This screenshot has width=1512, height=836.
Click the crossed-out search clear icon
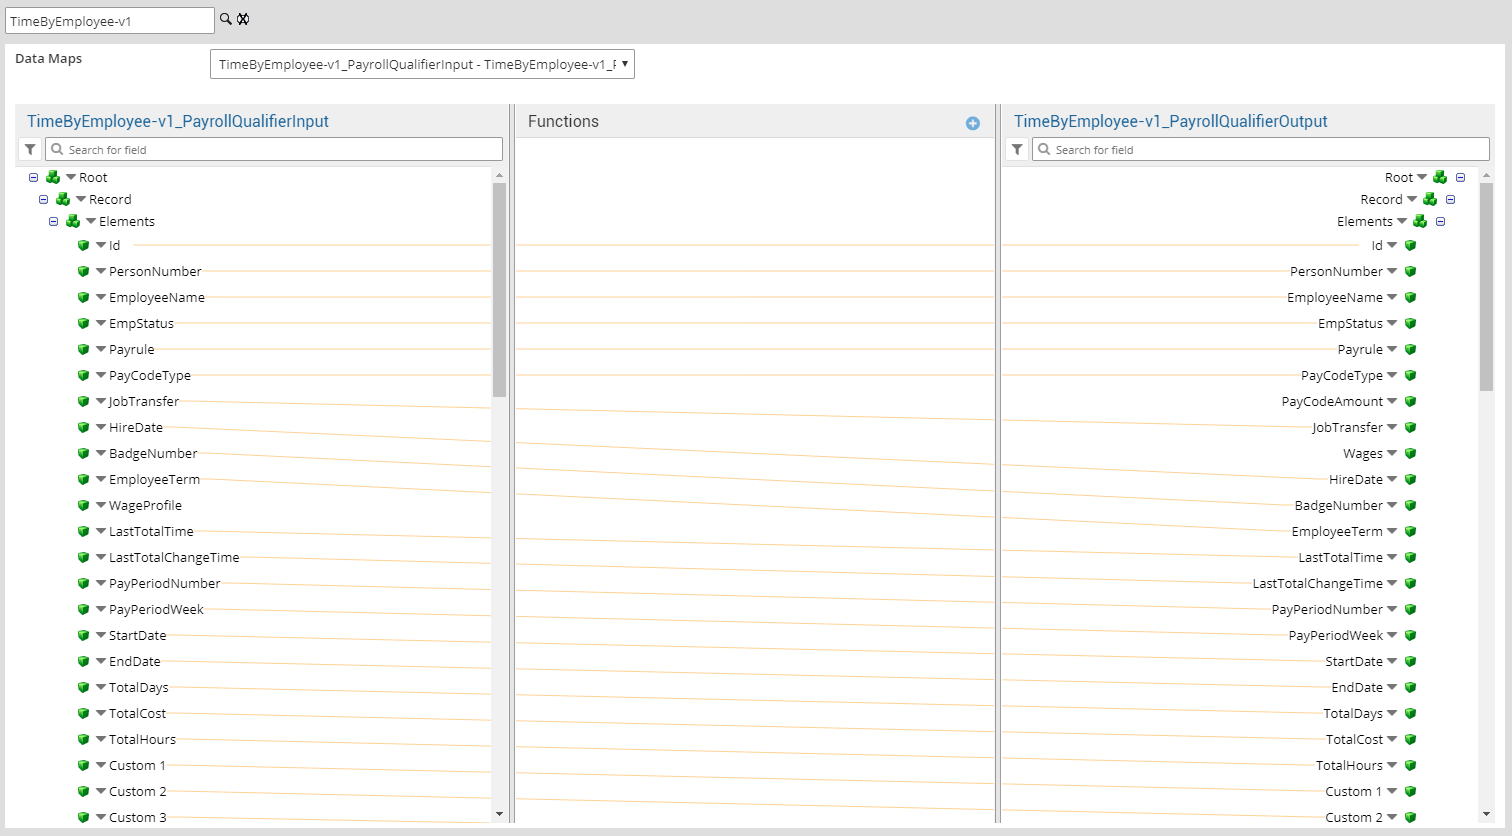243,19
